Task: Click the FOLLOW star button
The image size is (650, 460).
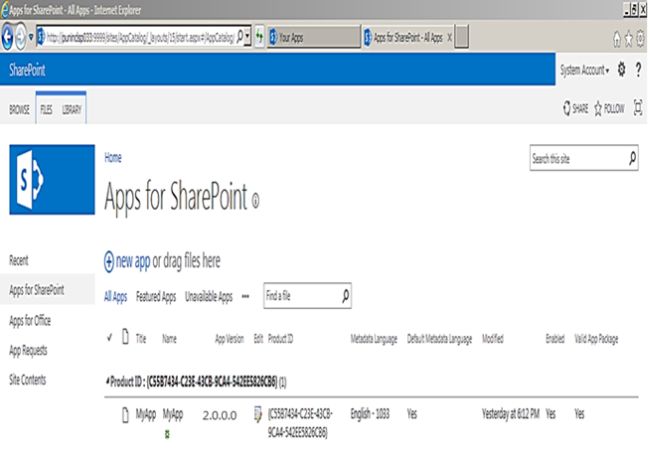Action: [609, 109]
